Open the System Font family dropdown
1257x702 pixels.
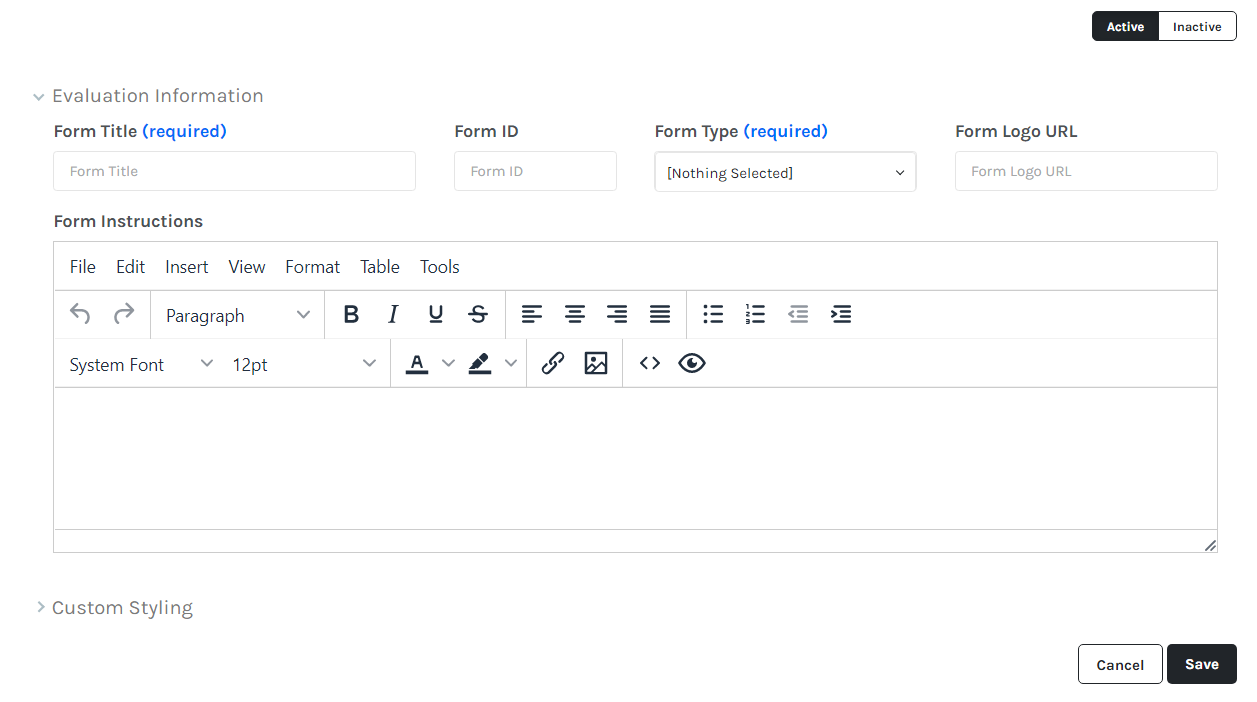coord(141,365)
